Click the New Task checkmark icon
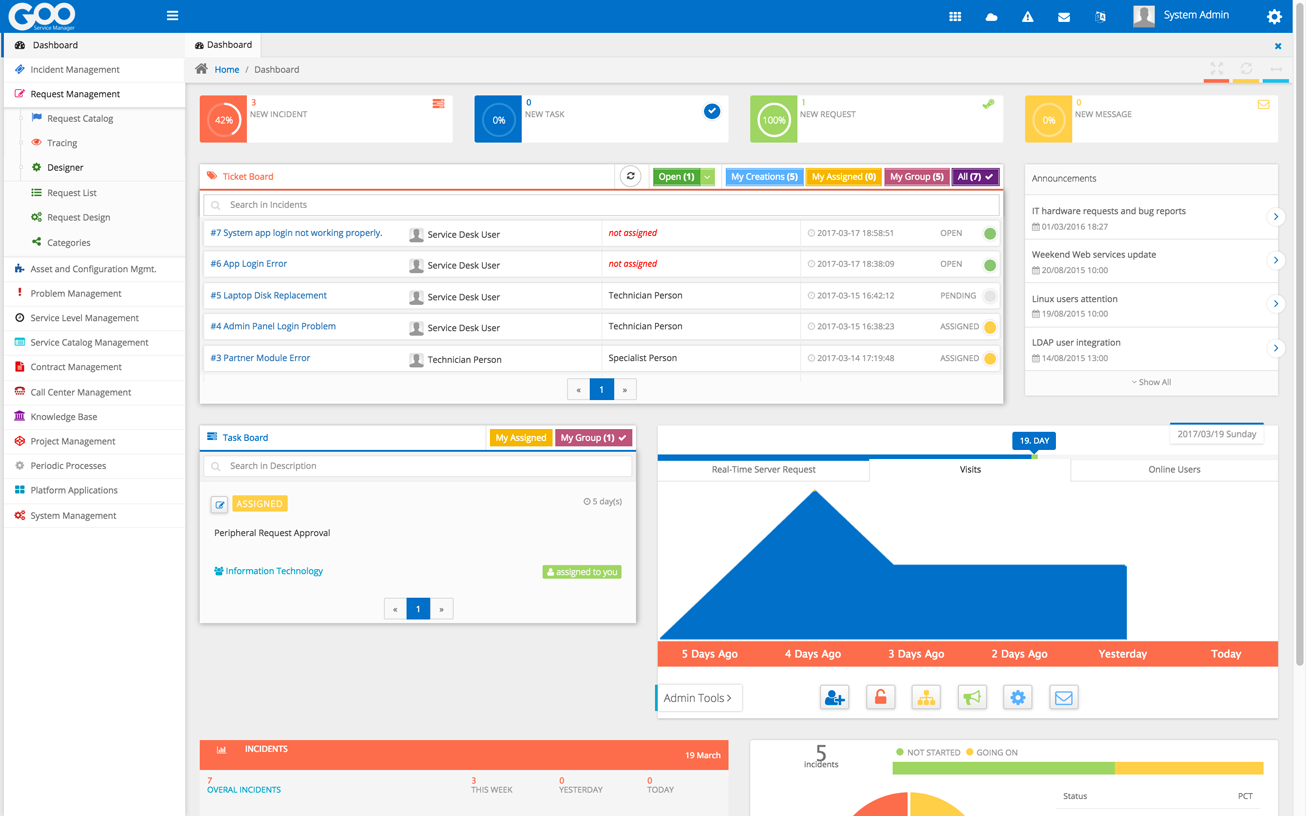This screenshot has height=816, width=1306. coord(712,111)
